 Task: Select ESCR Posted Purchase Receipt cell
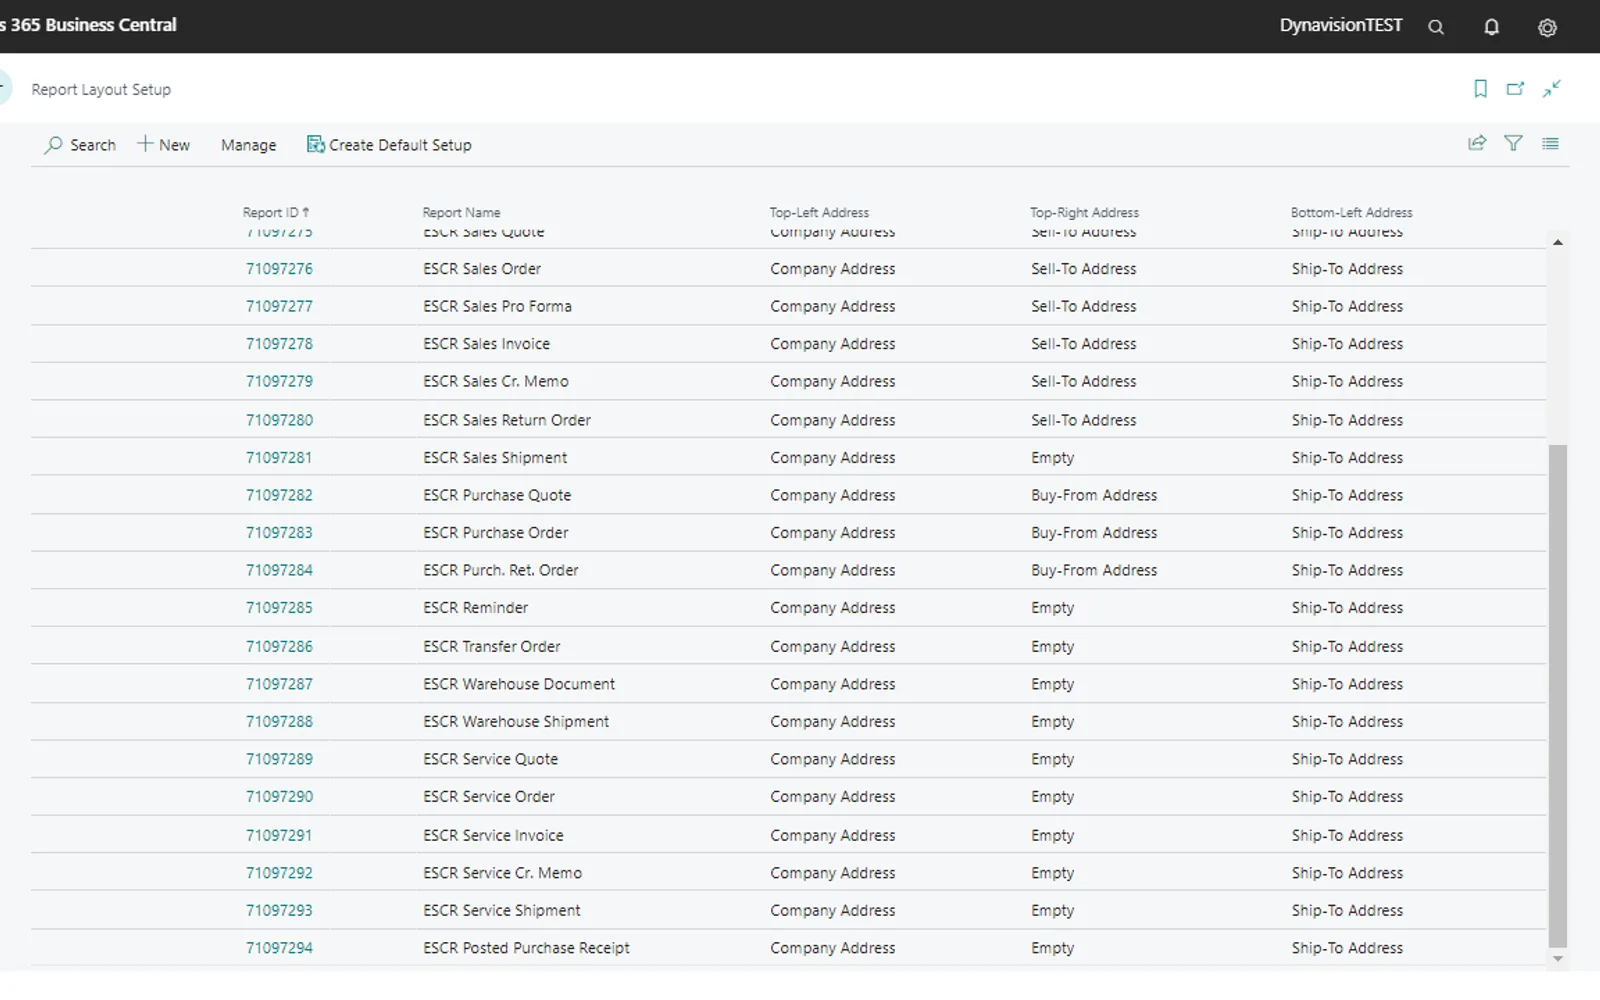point(526,948)
